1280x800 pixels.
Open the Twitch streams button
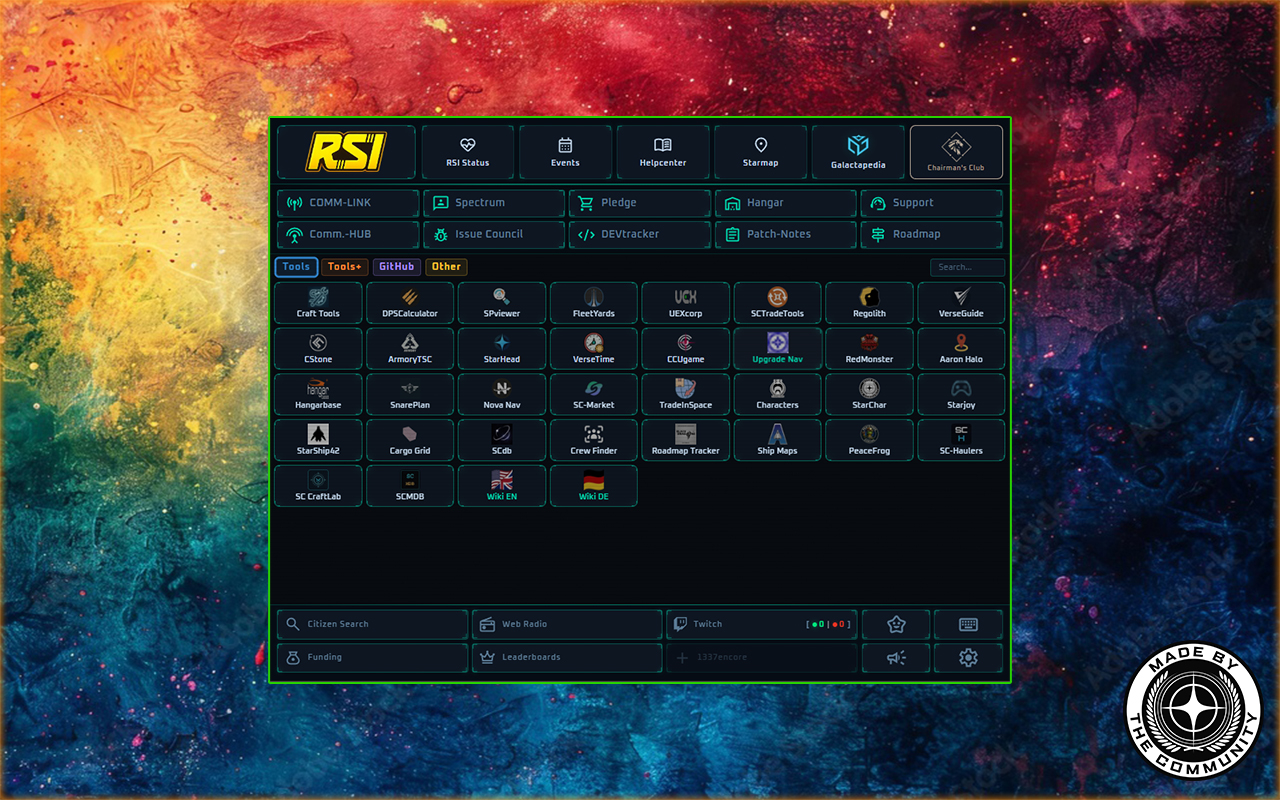pyautogui.click(x=762, y=624)
